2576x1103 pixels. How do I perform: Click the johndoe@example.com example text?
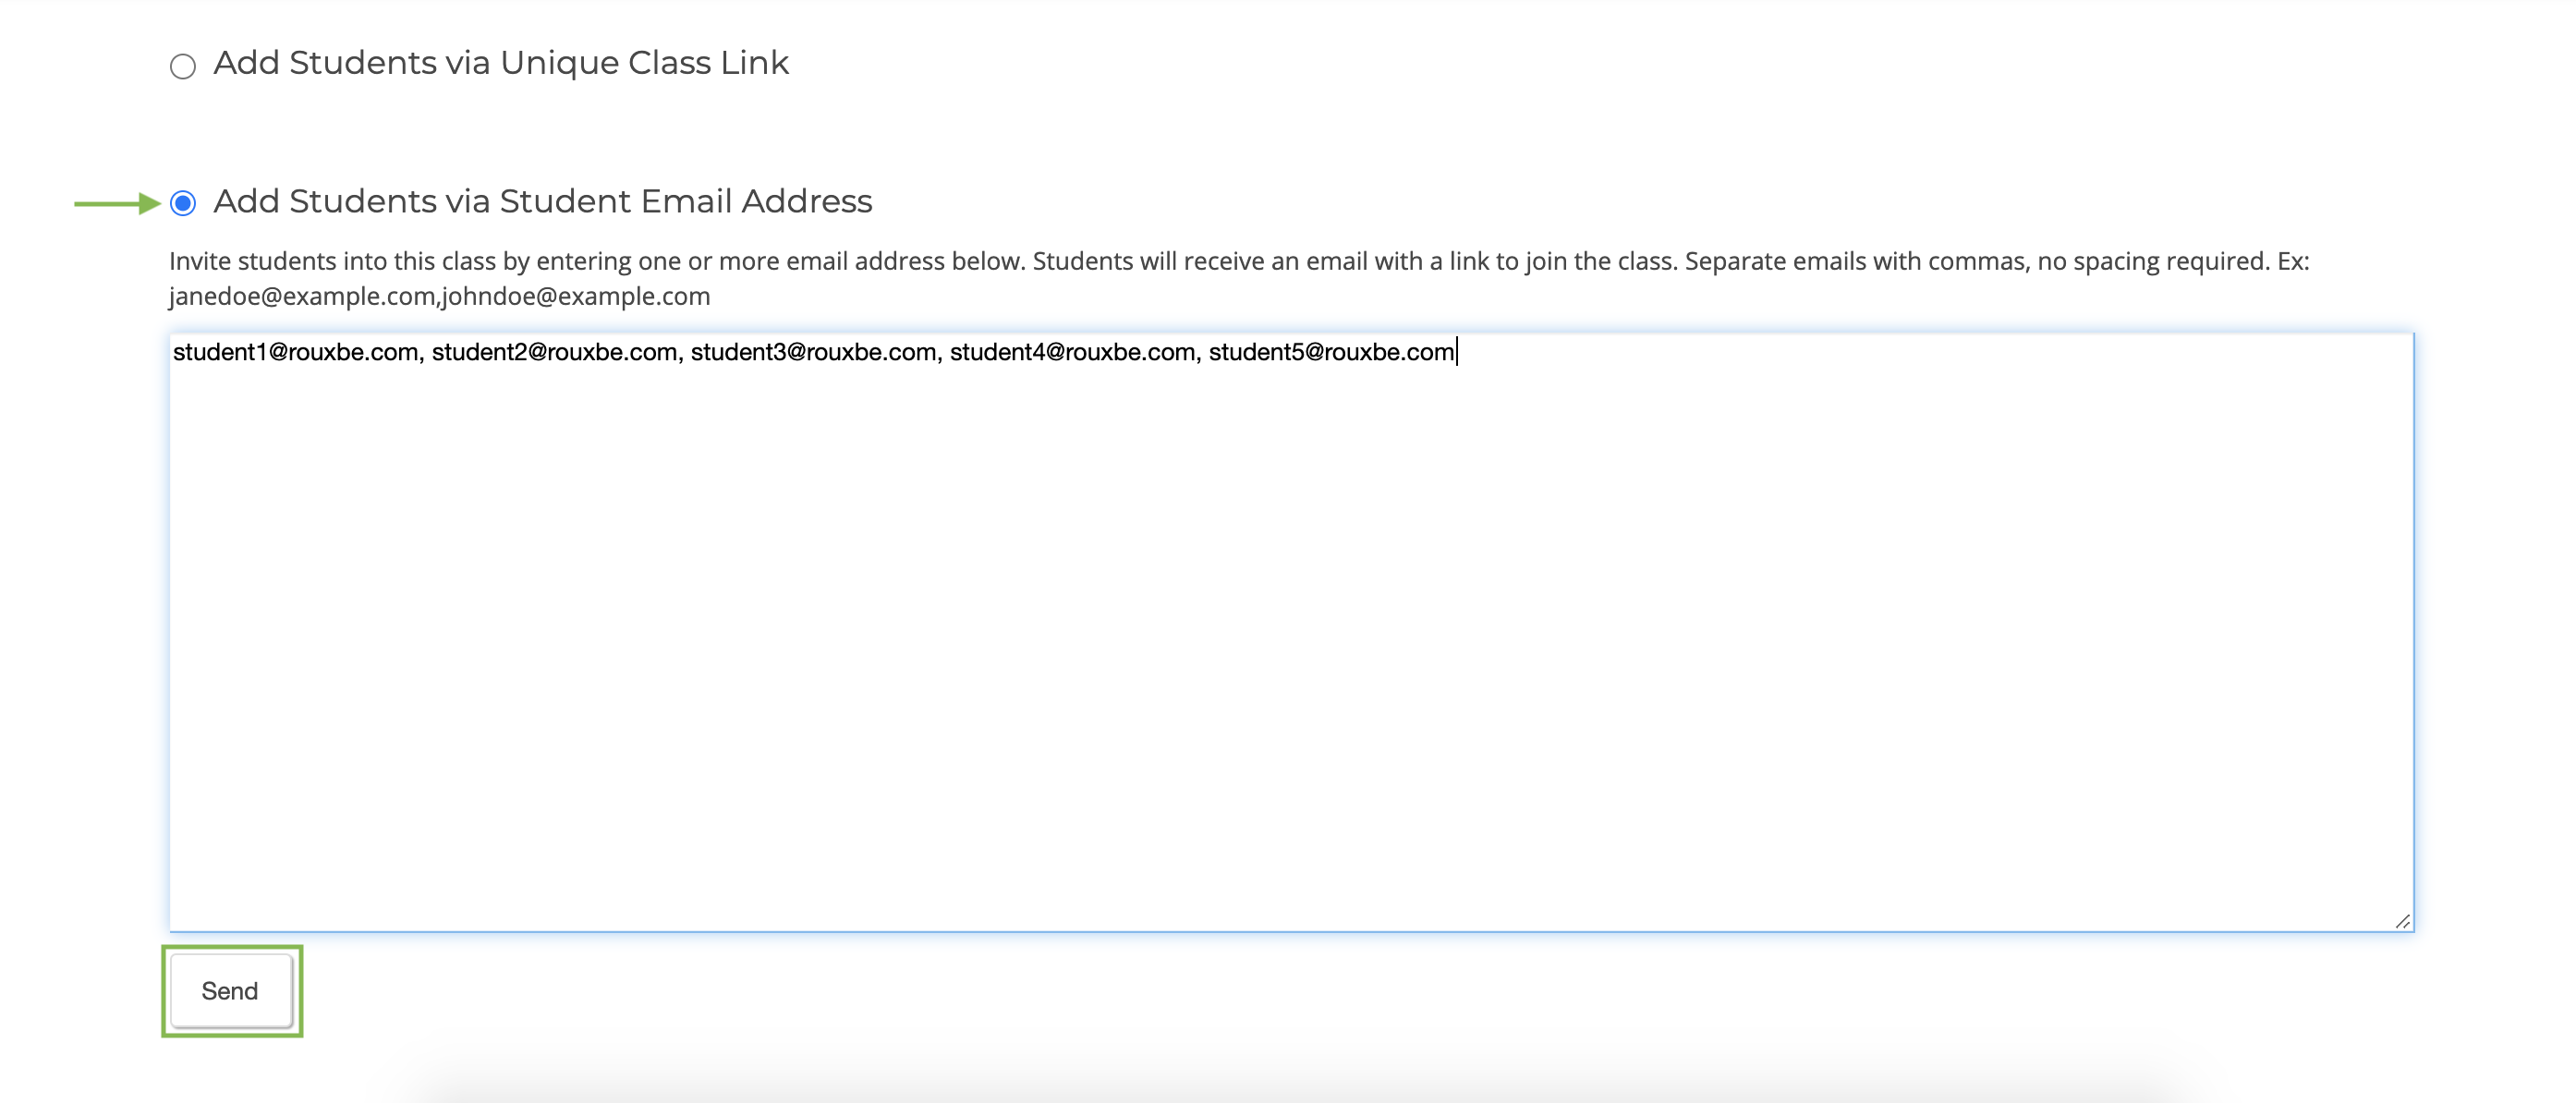576,296
